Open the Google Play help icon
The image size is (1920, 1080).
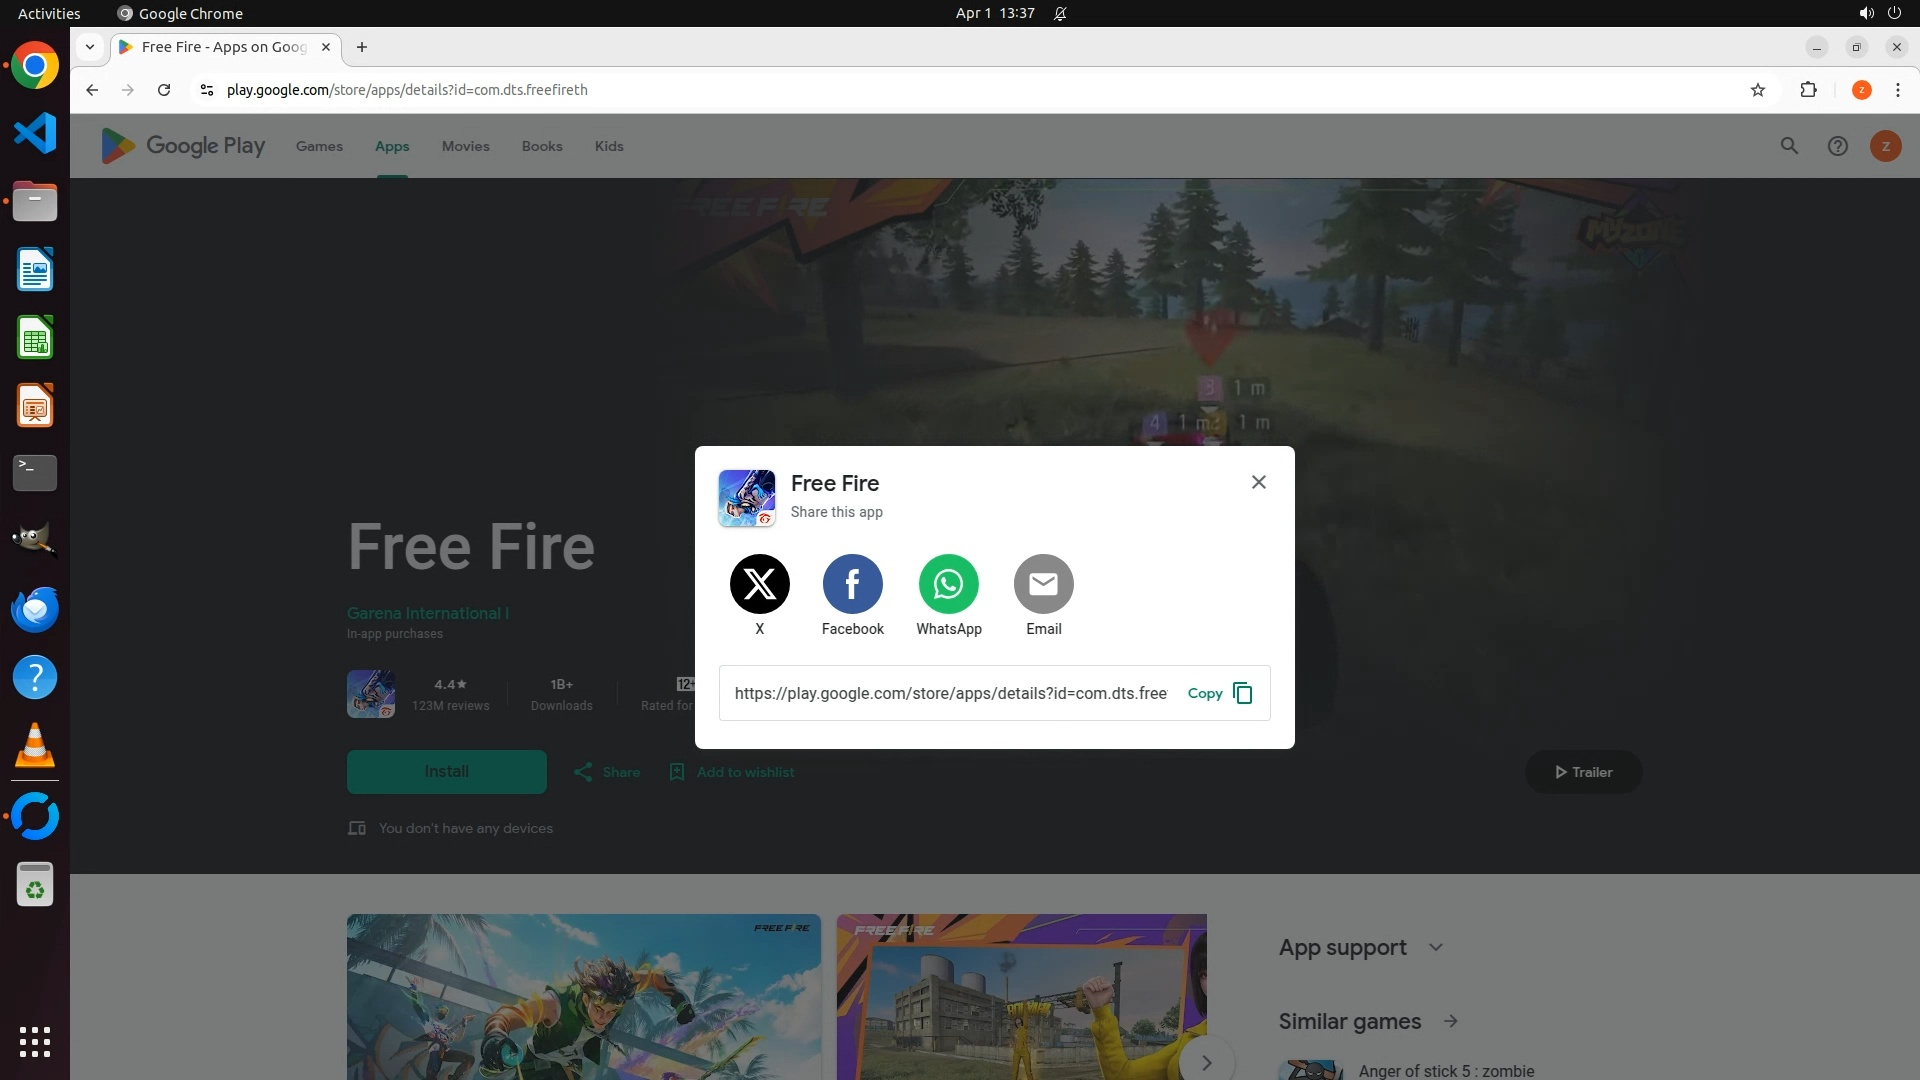pos(1837,146)
